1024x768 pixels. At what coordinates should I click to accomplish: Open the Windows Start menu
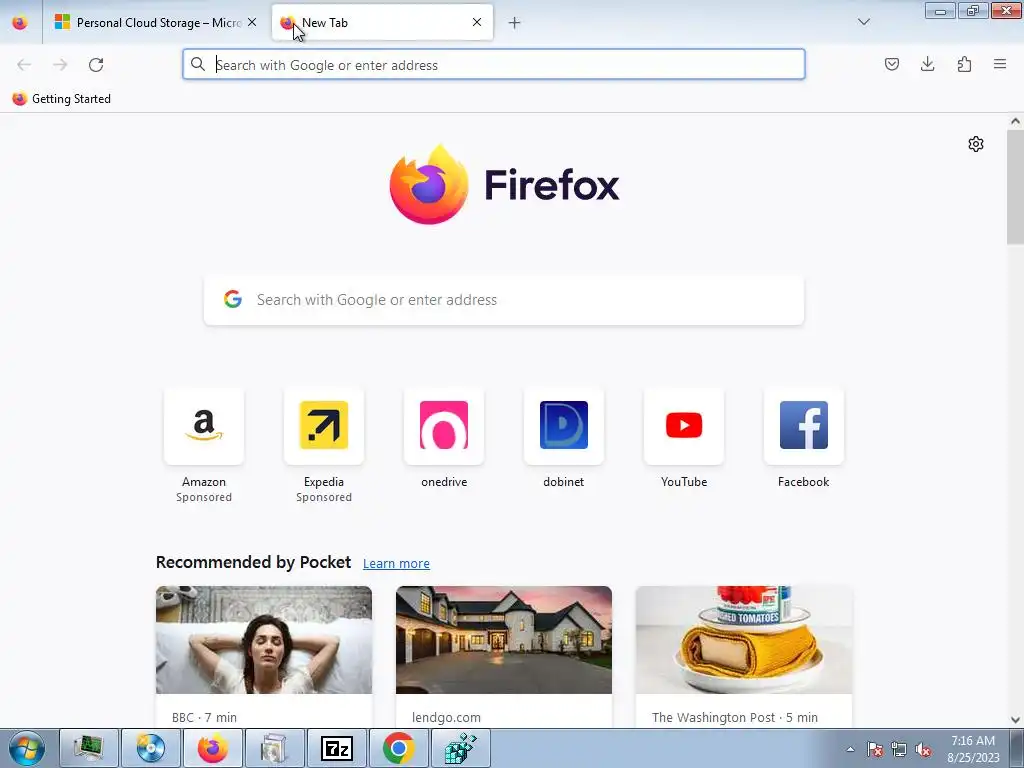[x=26, y=748]
